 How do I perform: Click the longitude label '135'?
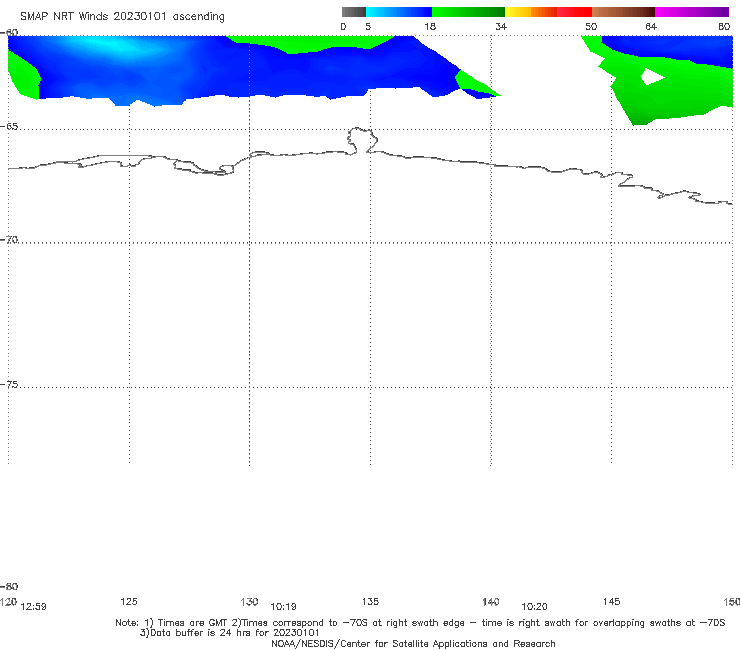point(370,601)
